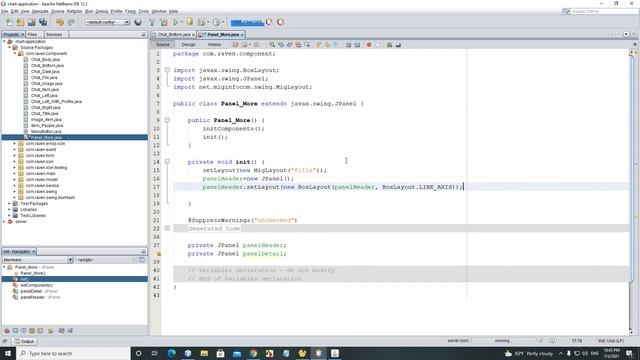Toggle Bookmark icon in editor toolbar
Screen dimensions: 640x360
coord(336,44)
